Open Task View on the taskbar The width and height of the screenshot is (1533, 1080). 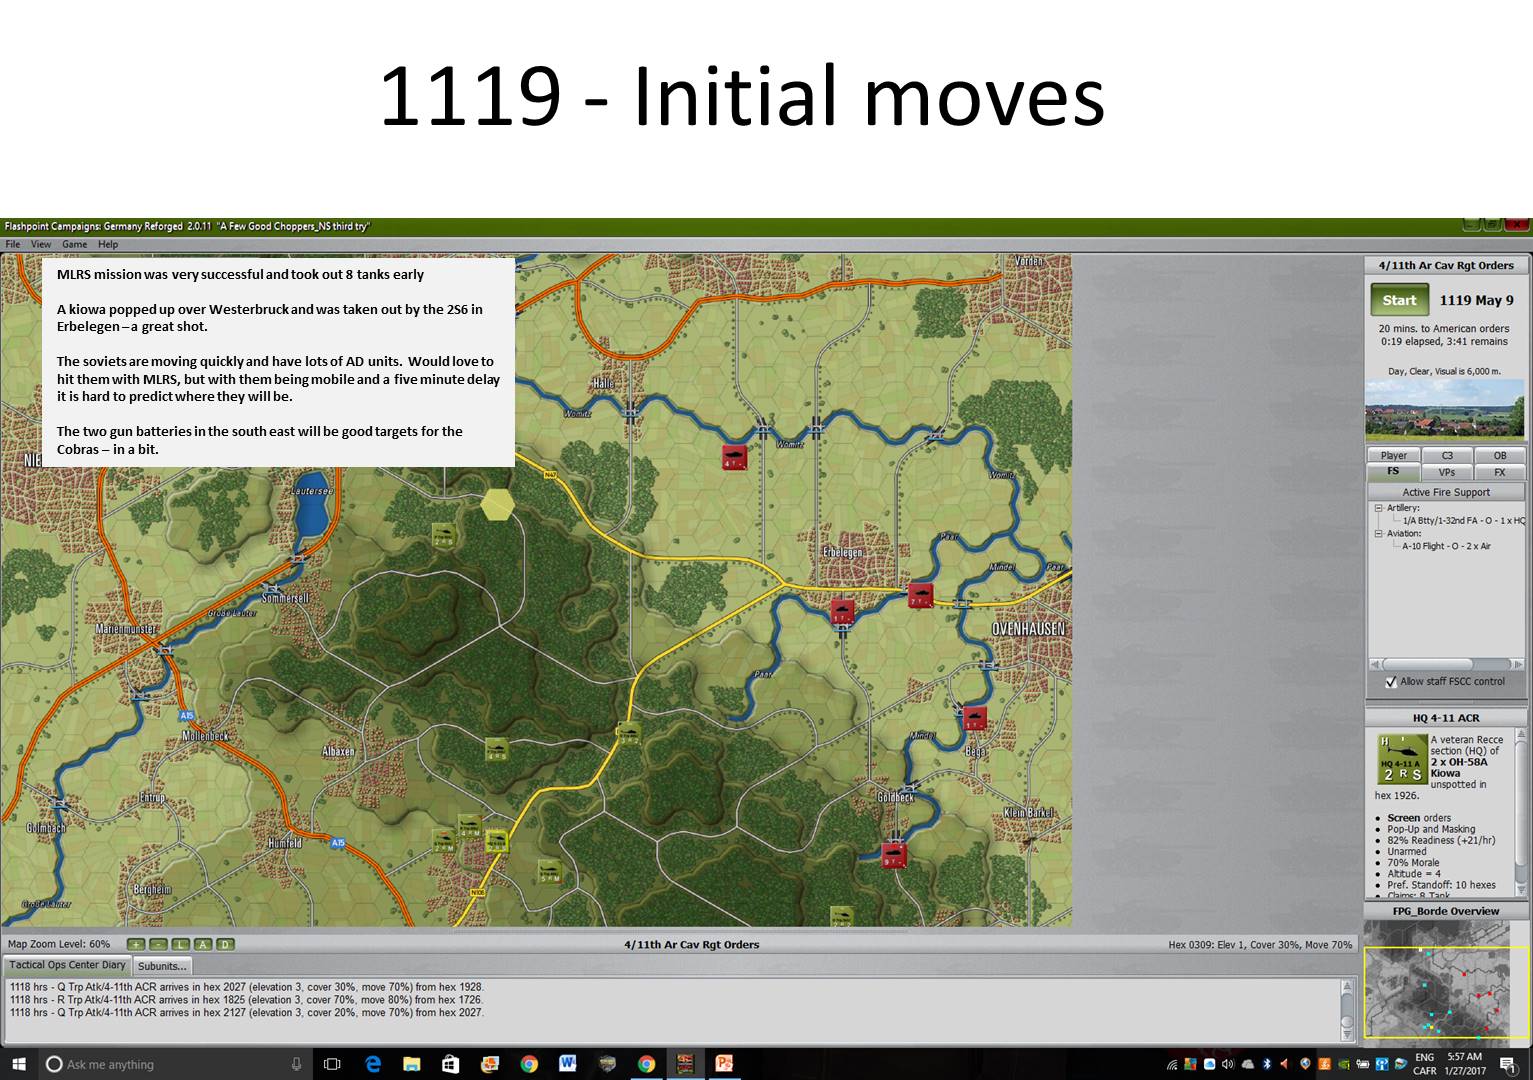point(332,1064)
